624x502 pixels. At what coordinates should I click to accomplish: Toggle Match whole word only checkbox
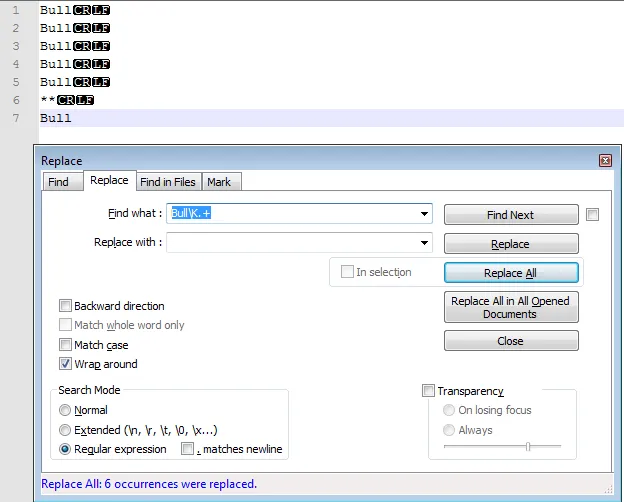click(x=65, y=325)
